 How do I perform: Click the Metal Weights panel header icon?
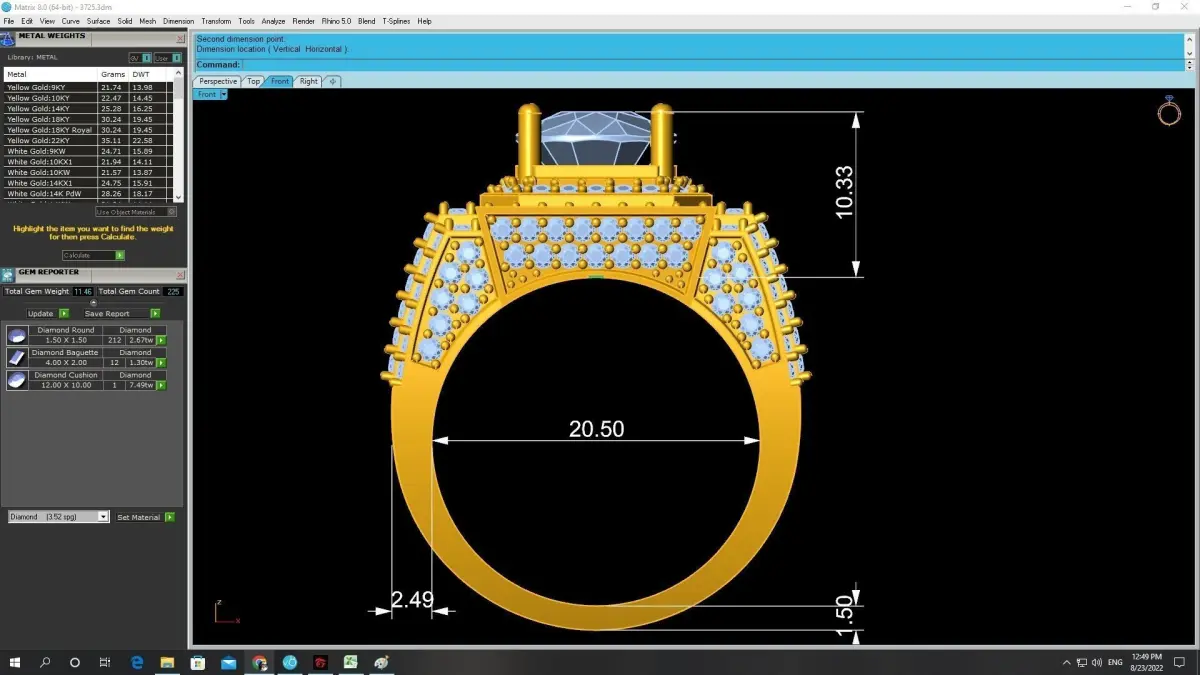pos(8,39)
